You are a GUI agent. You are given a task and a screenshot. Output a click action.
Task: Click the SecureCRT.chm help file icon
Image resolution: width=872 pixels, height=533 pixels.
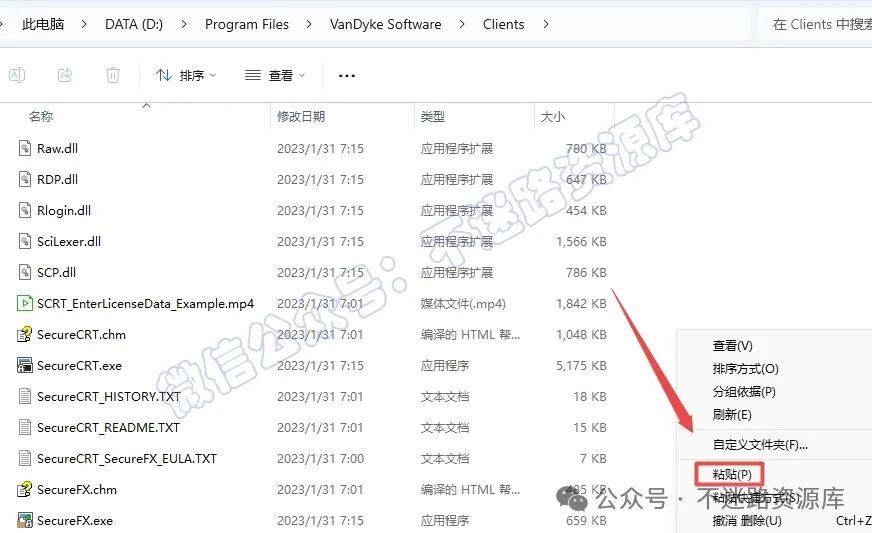click(x=24, y=334)
